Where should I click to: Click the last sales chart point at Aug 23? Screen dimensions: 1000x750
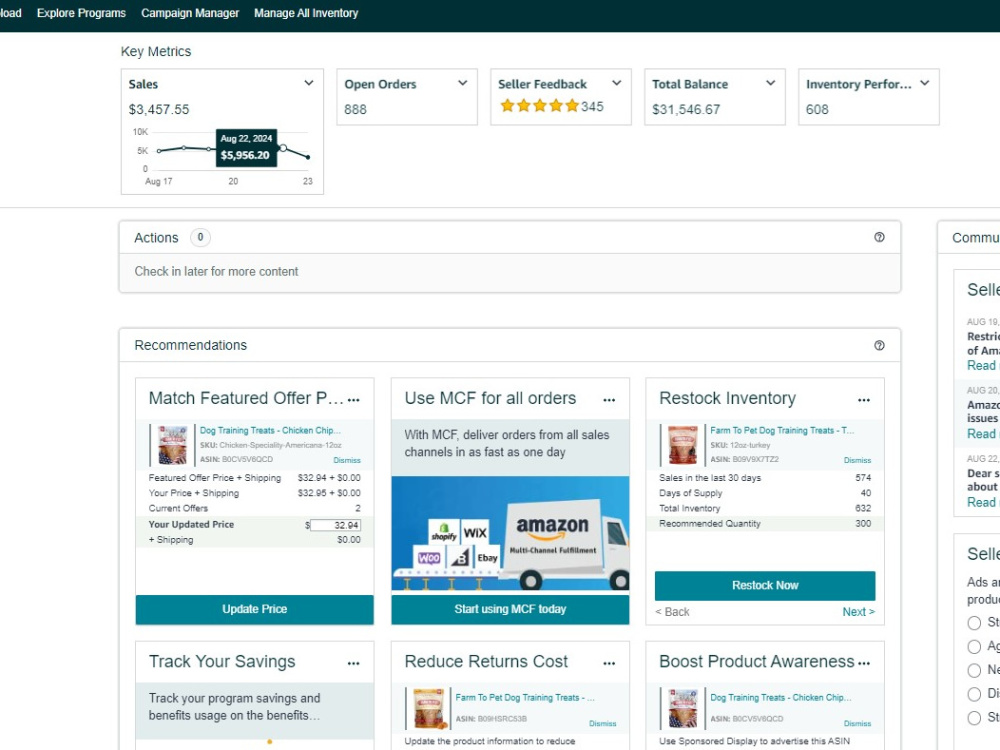[x=308, y=157]
